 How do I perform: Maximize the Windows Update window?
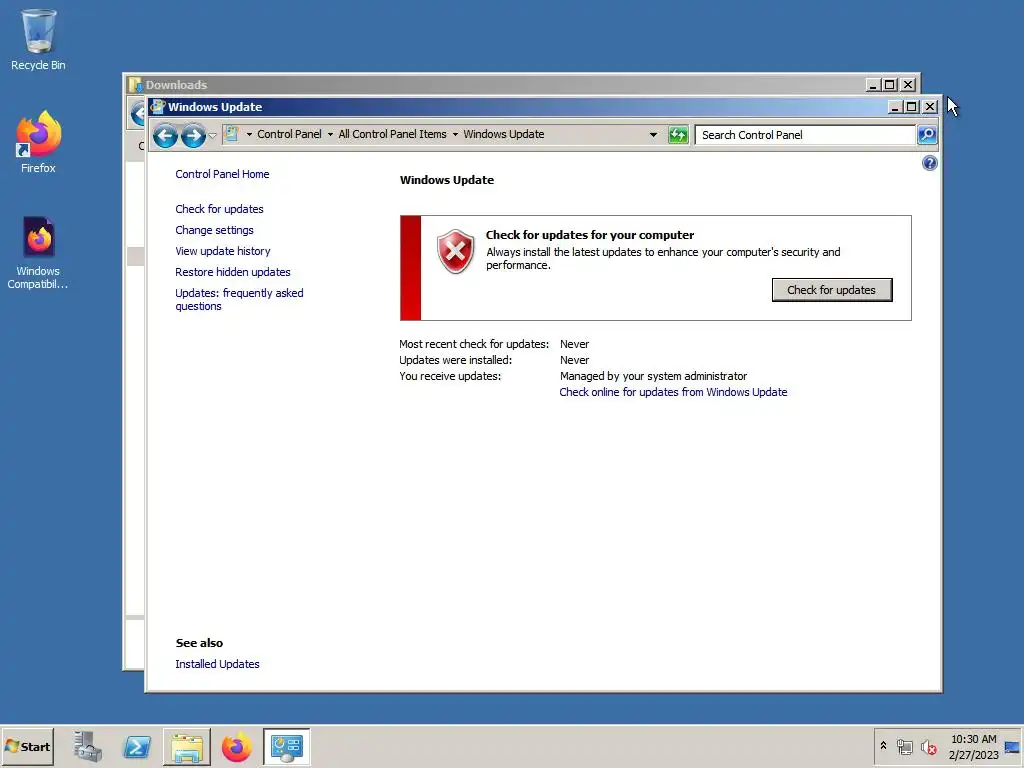pyautogui.click(x=912, y=106)
